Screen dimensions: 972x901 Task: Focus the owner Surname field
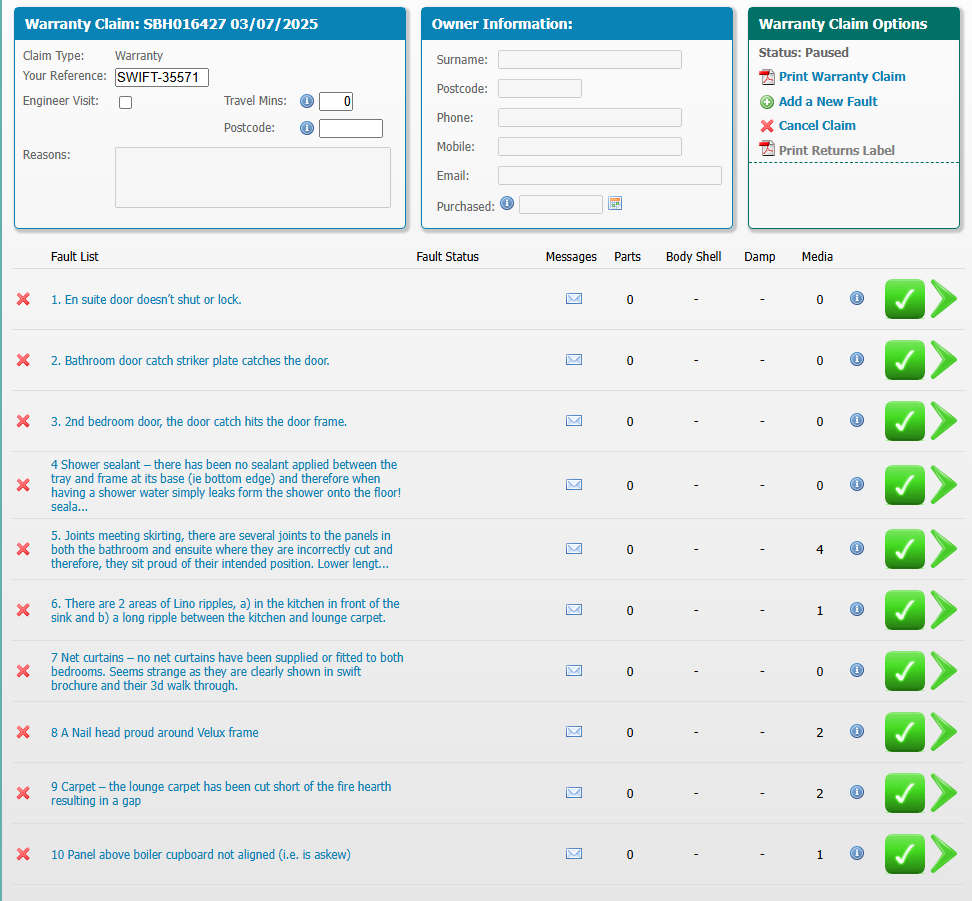point(589,60)
